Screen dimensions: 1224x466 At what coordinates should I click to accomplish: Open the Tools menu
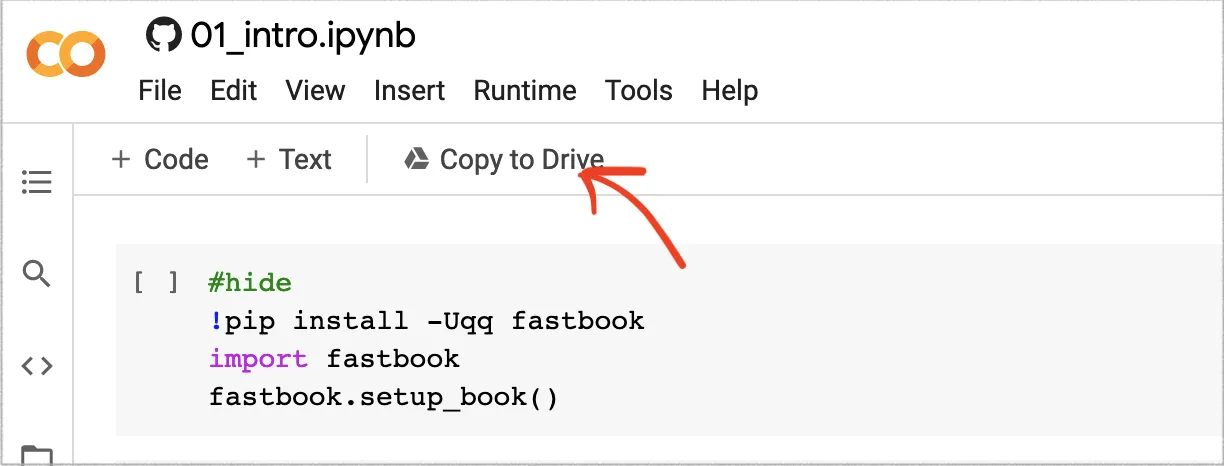(639, 91)
